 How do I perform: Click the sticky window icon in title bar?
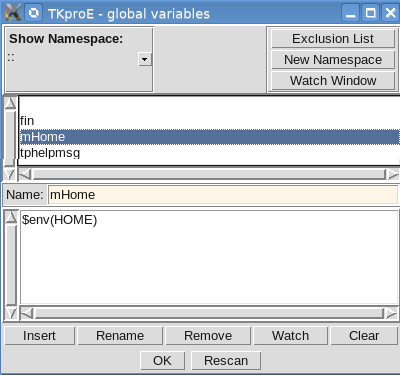[x=34, y=13]
